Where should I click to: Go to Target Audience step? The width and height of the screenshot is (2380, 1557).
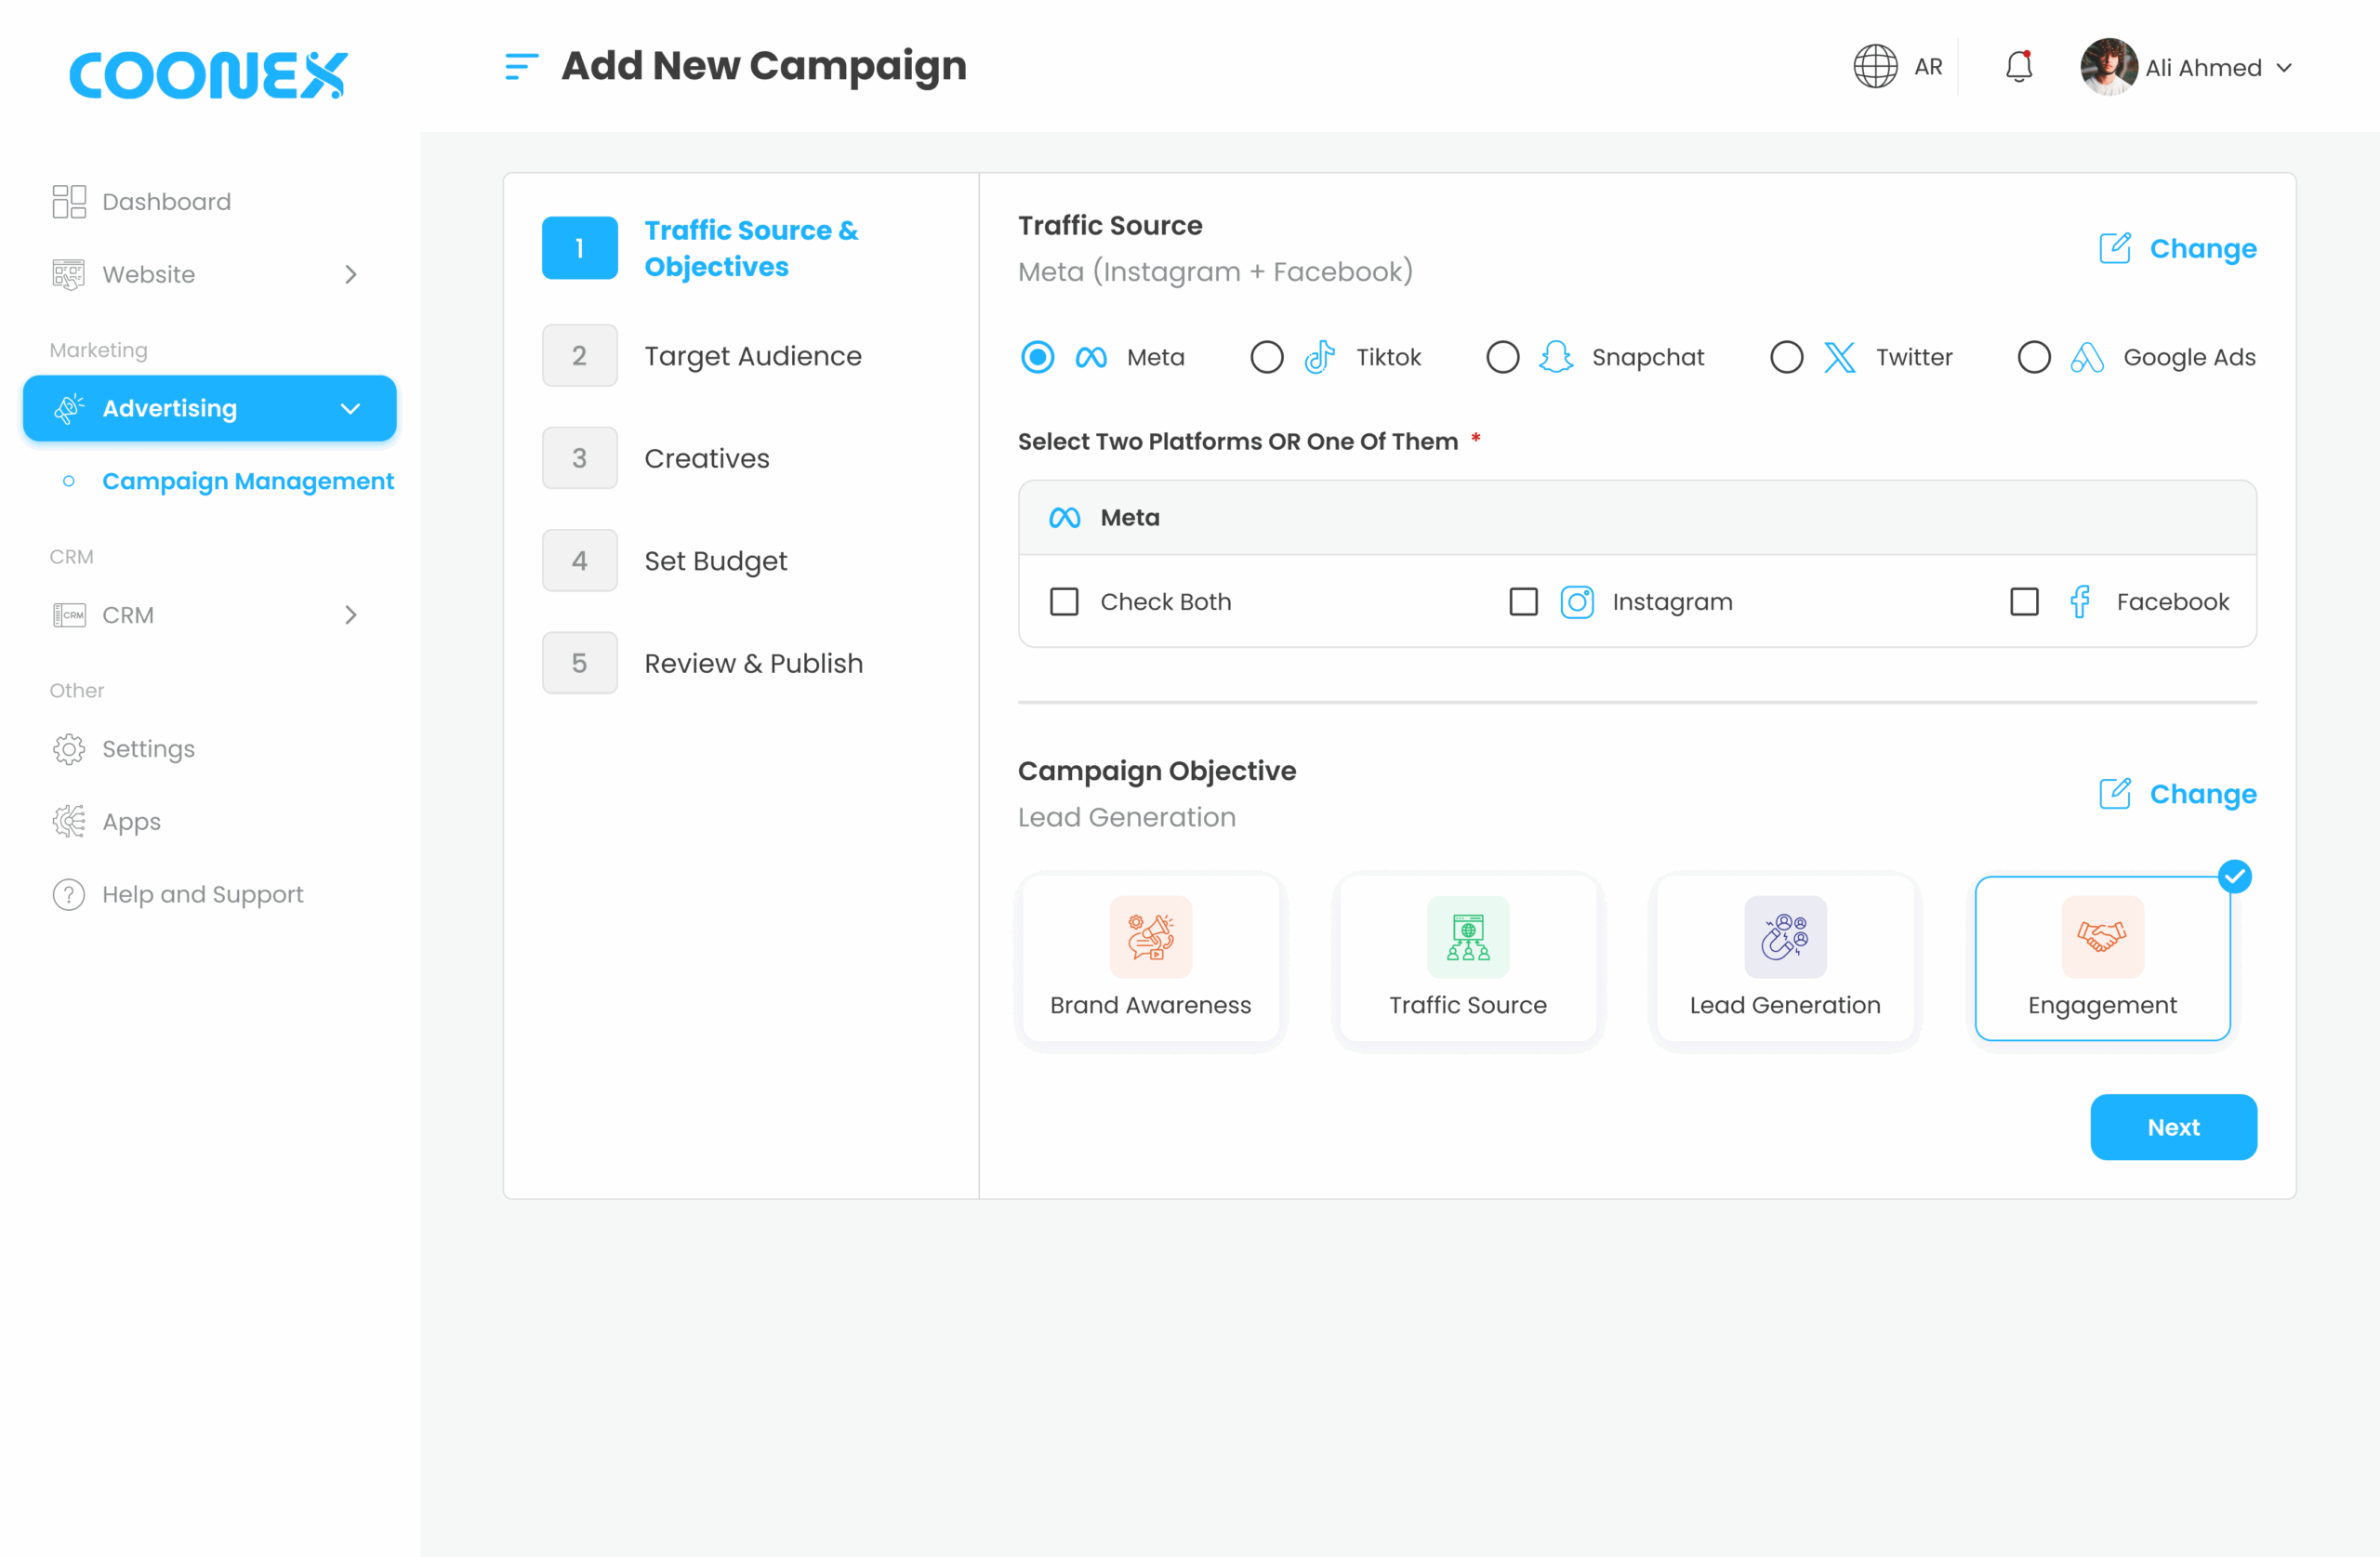752,356
